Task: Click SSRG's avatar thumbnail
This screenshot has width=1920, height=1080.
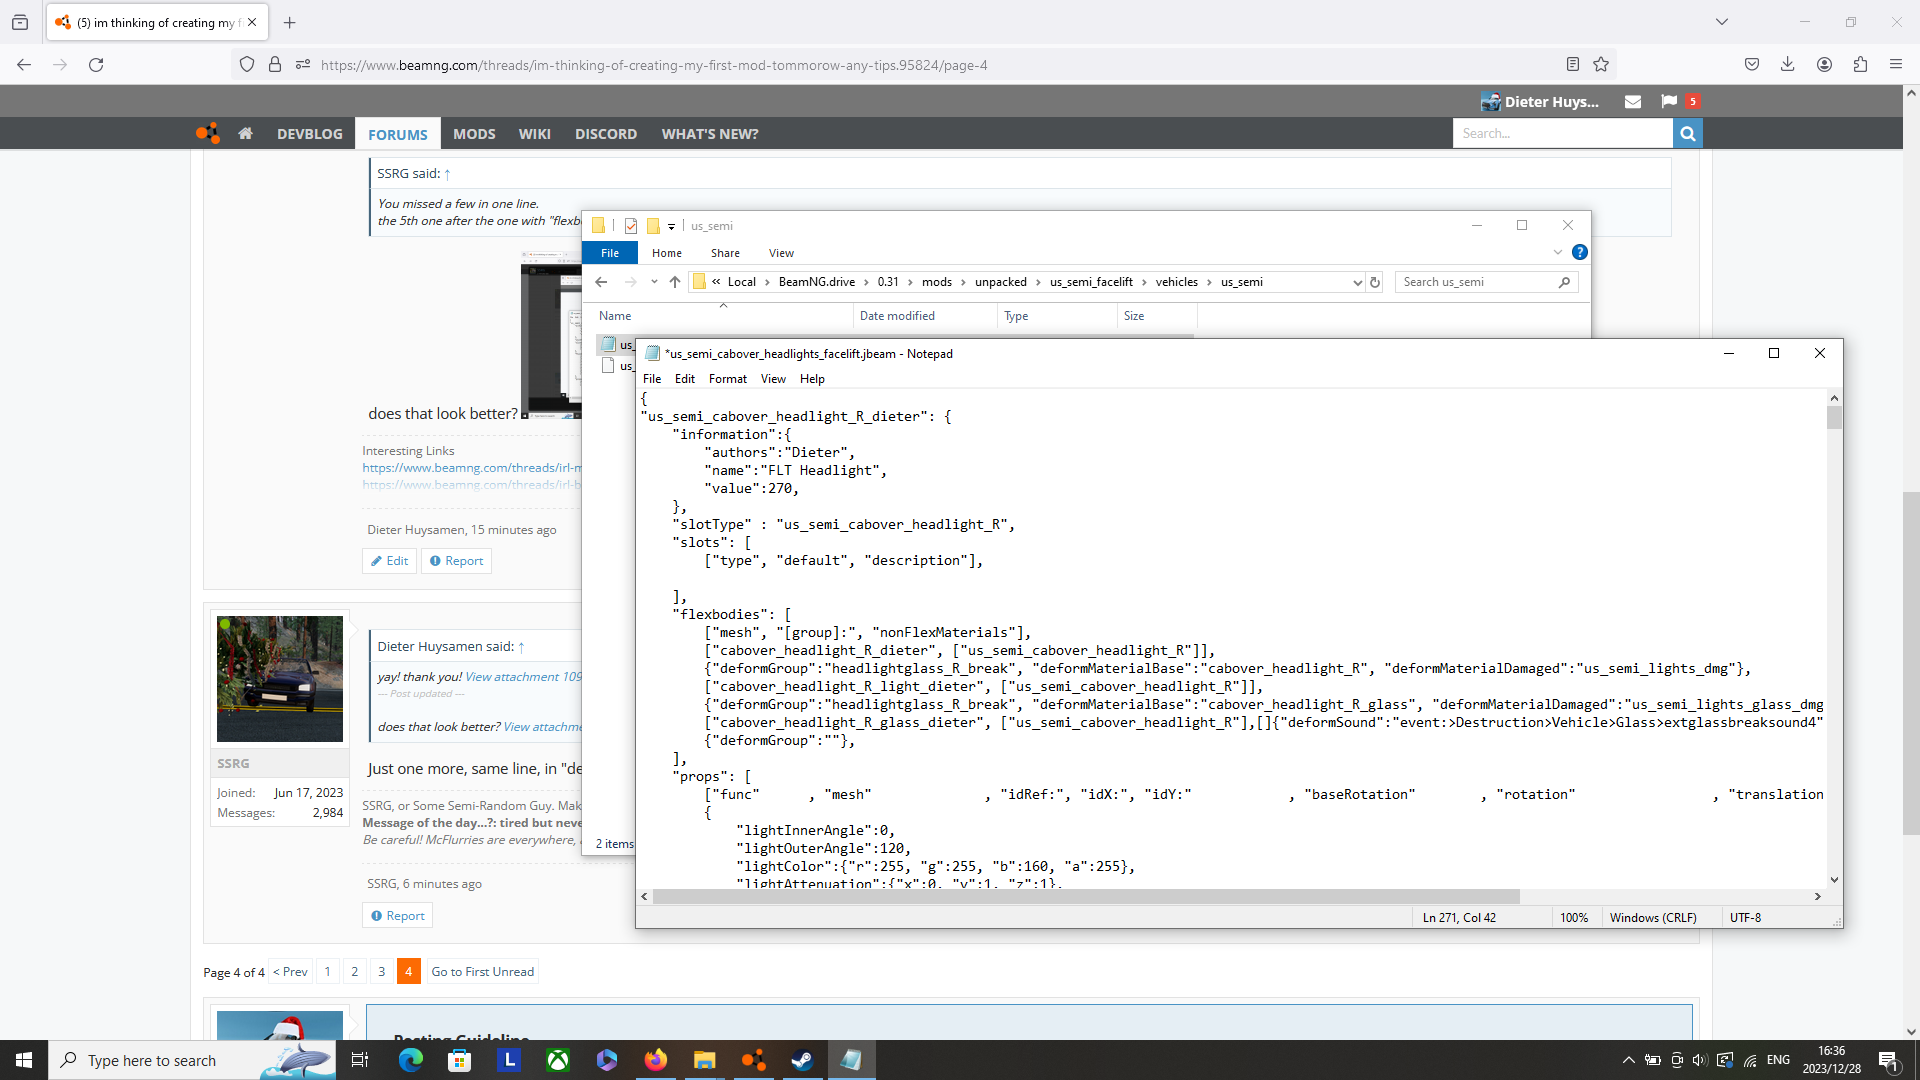Action: (x=280, y=679)
